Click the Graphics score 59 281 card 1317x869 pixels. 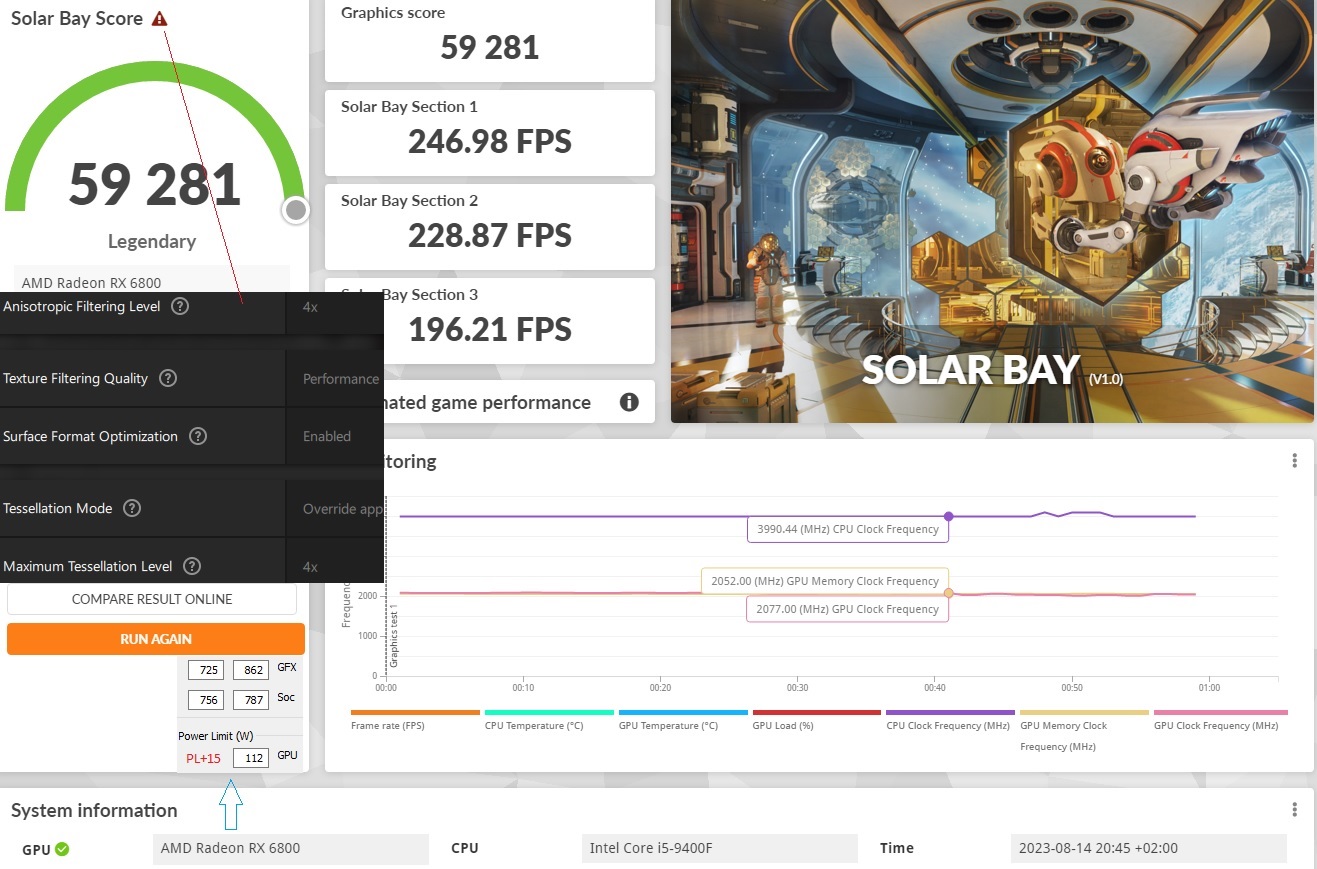[490, 39]
